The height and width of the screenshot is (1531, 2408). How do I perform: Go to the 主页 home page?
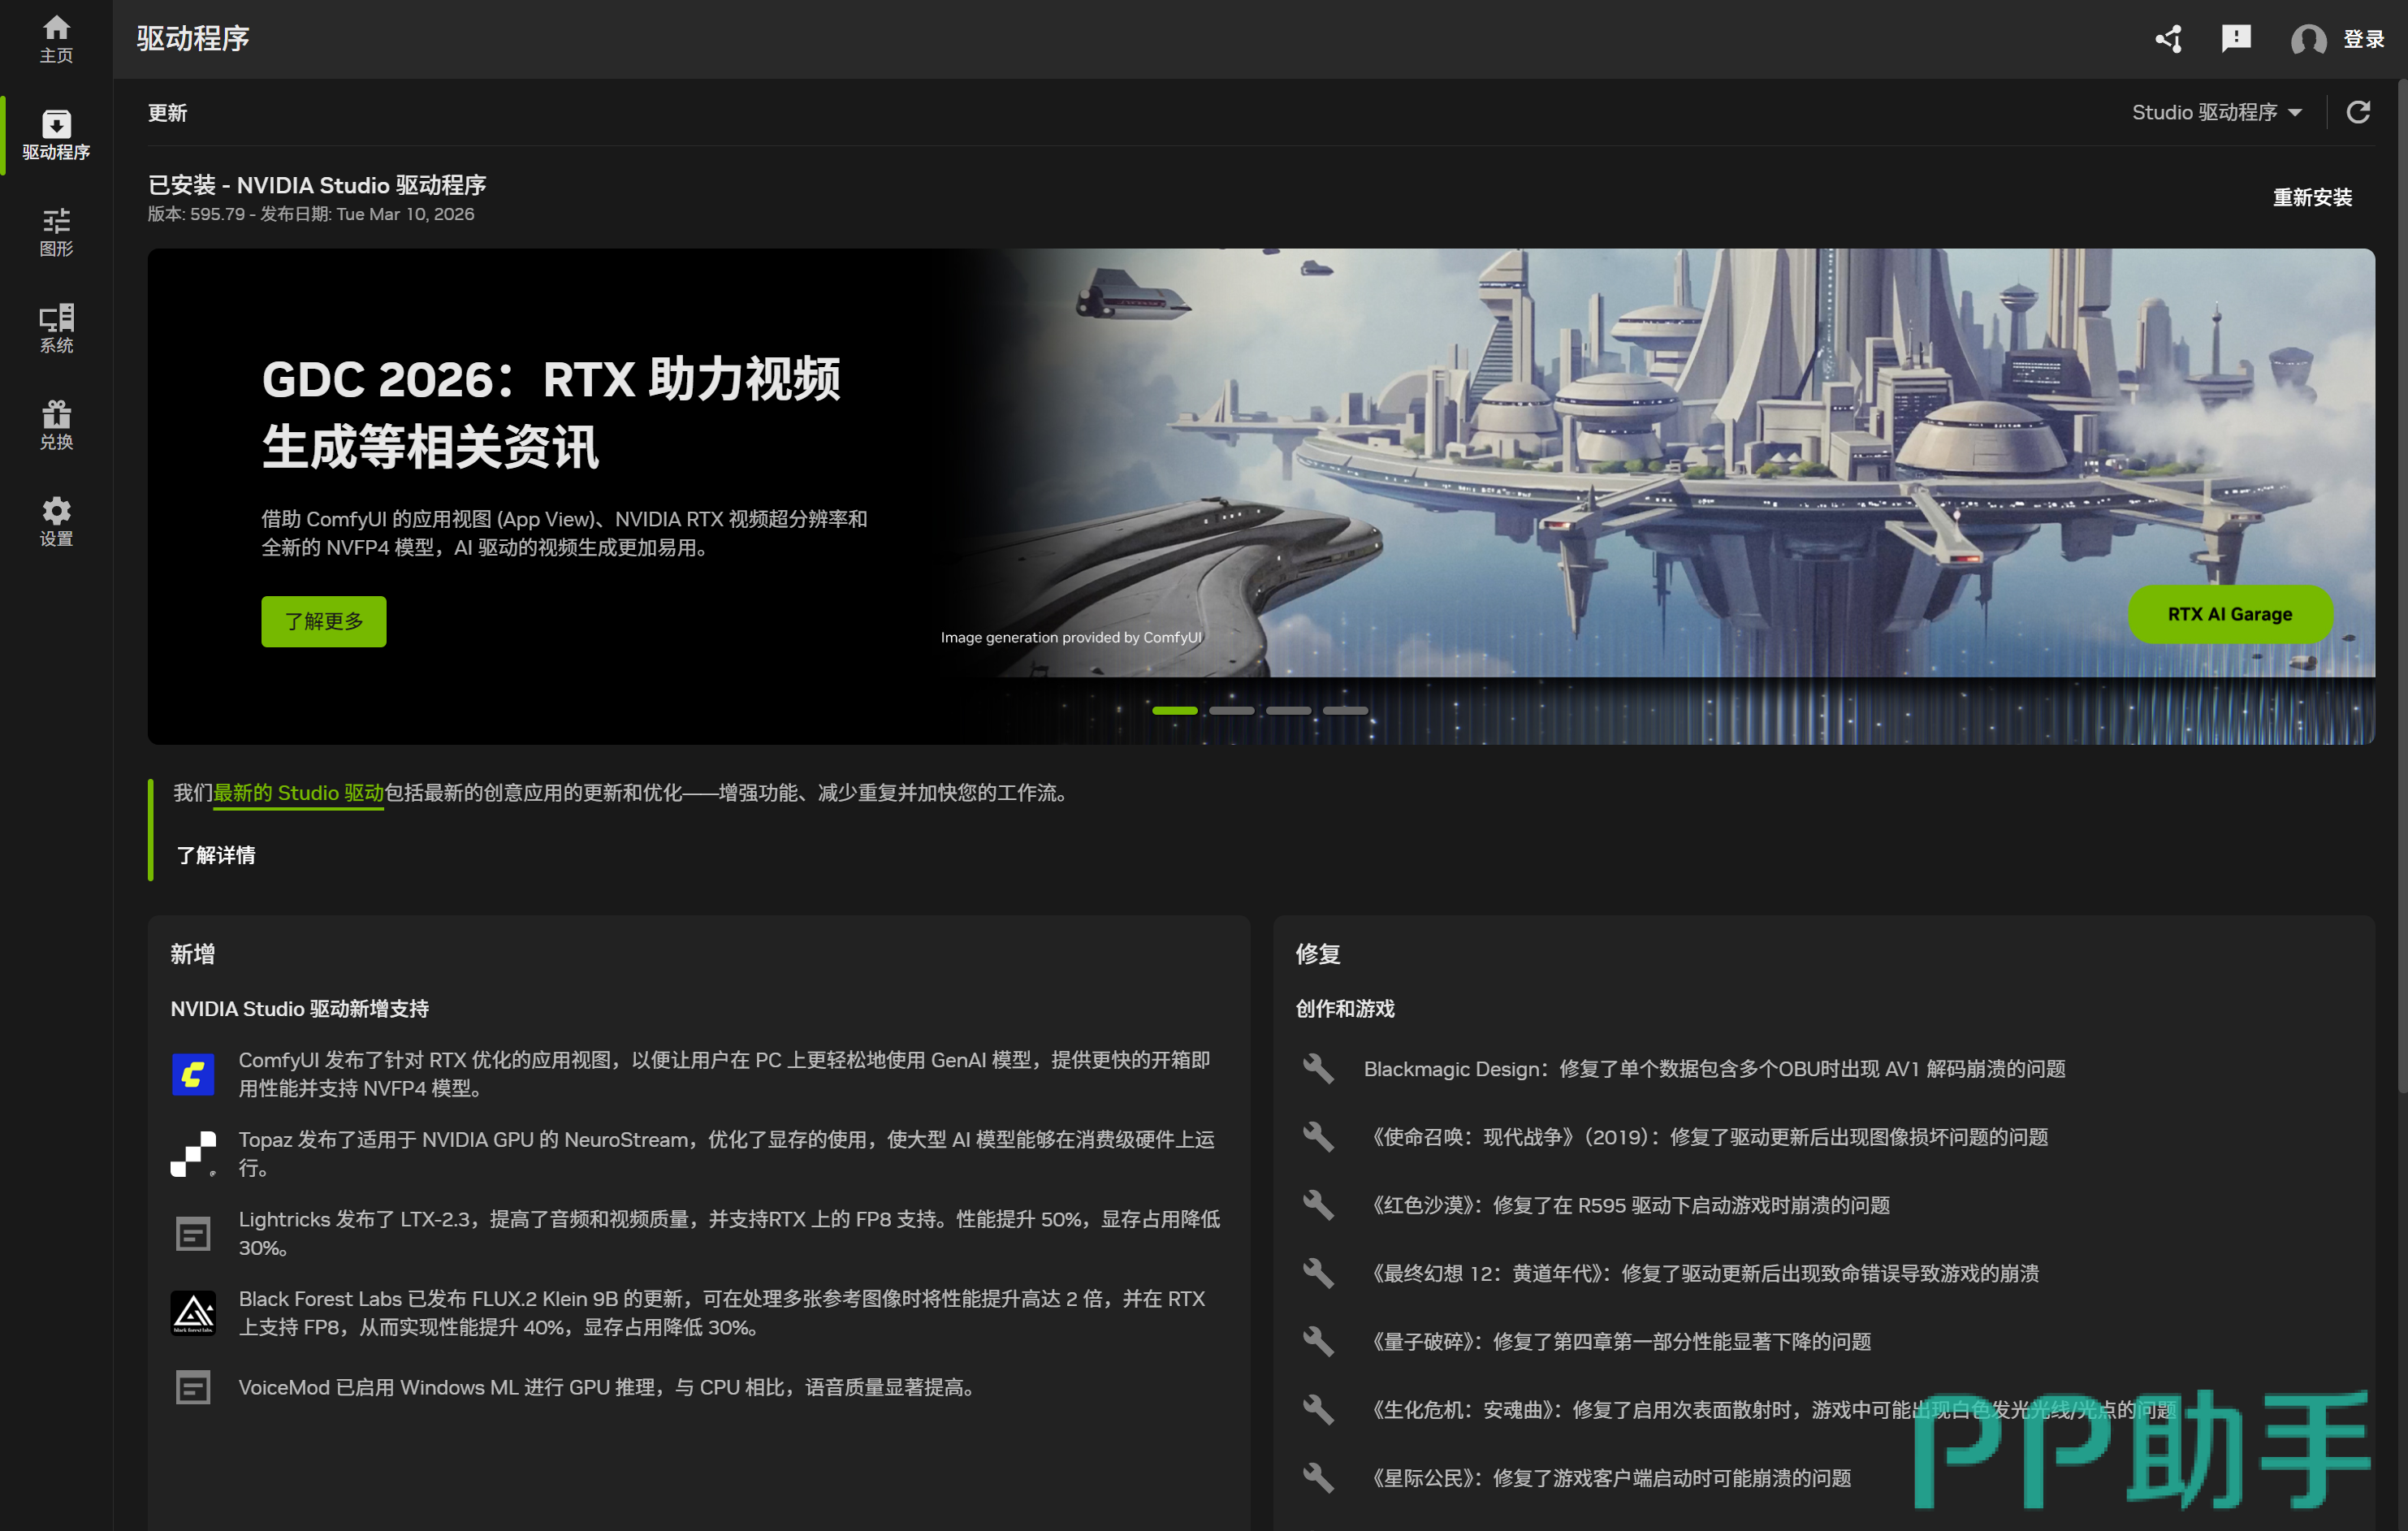(56, 39)
